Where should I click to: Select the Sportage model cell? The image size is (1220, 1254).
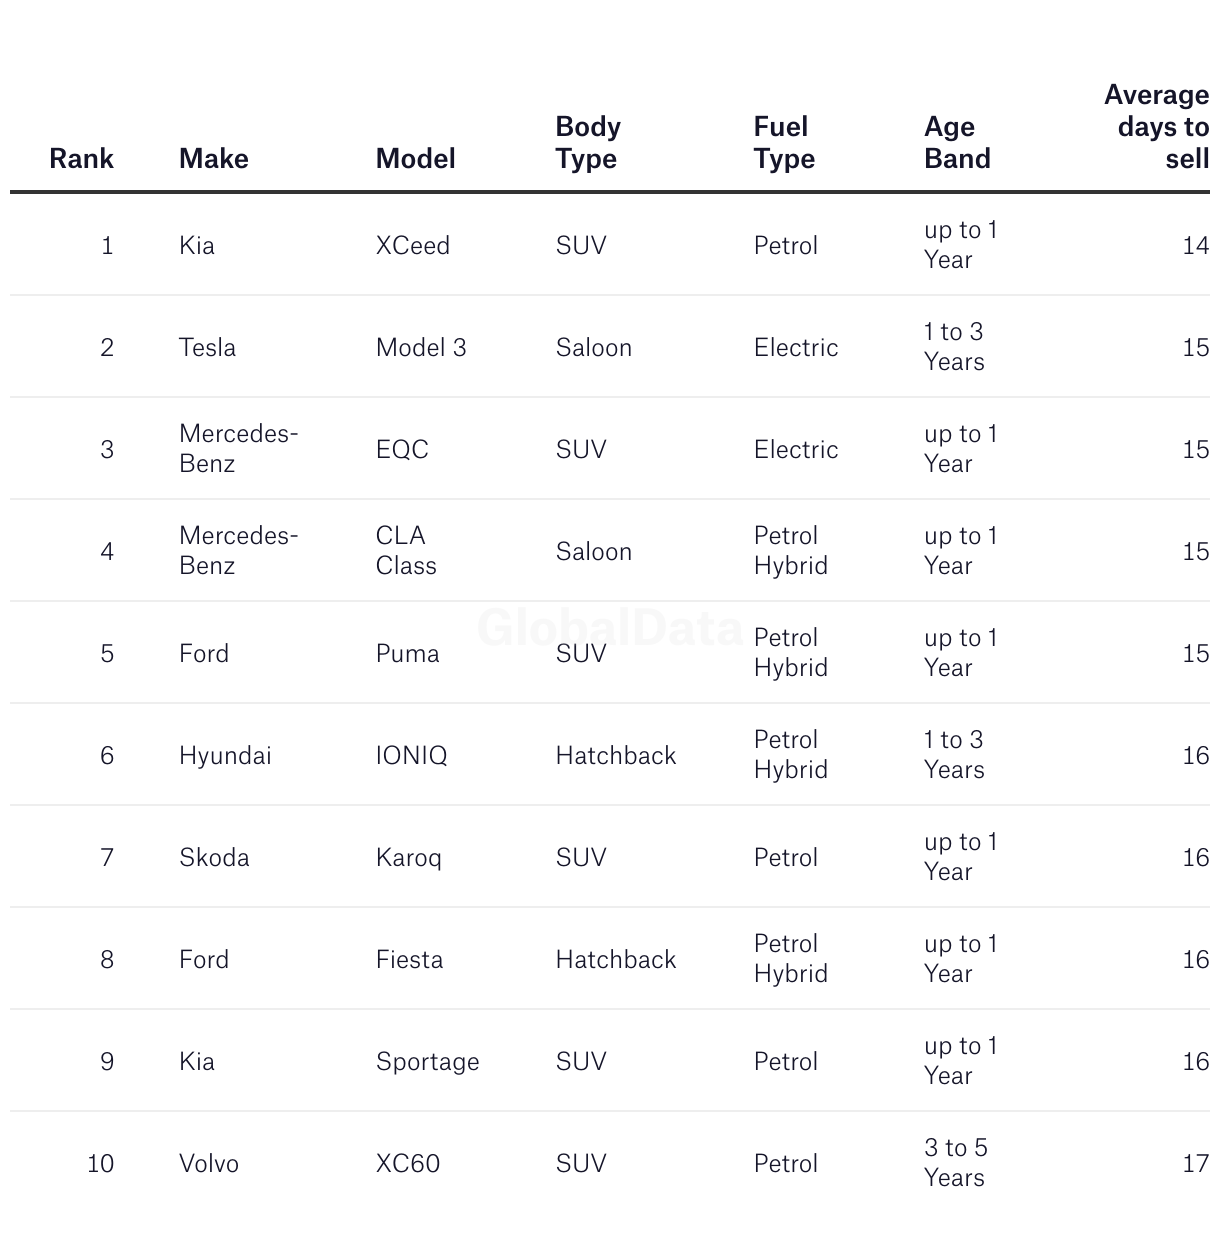pyautogui.click(x=427, y=1061)
